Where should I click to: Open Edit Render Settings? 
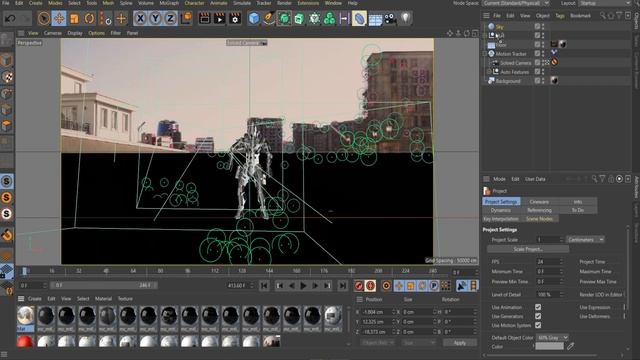point(235,18)
